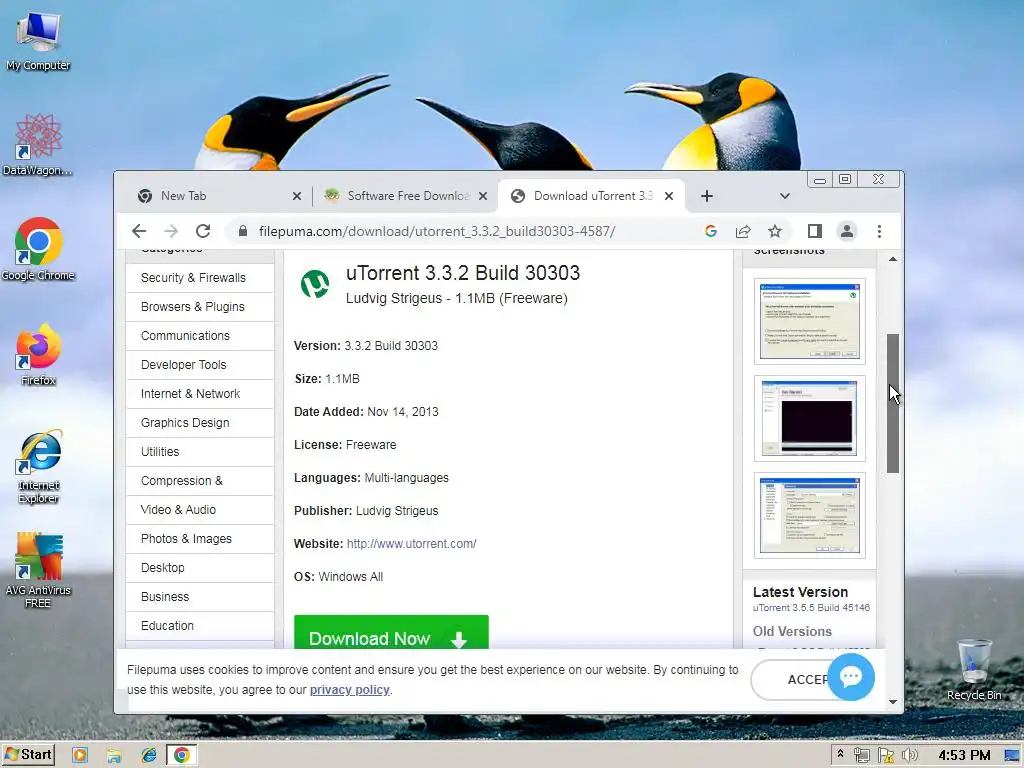This screenshot has width=1024, height=768.
Task: Open Chrome three-dot menu
Action: tap(879, 231)
